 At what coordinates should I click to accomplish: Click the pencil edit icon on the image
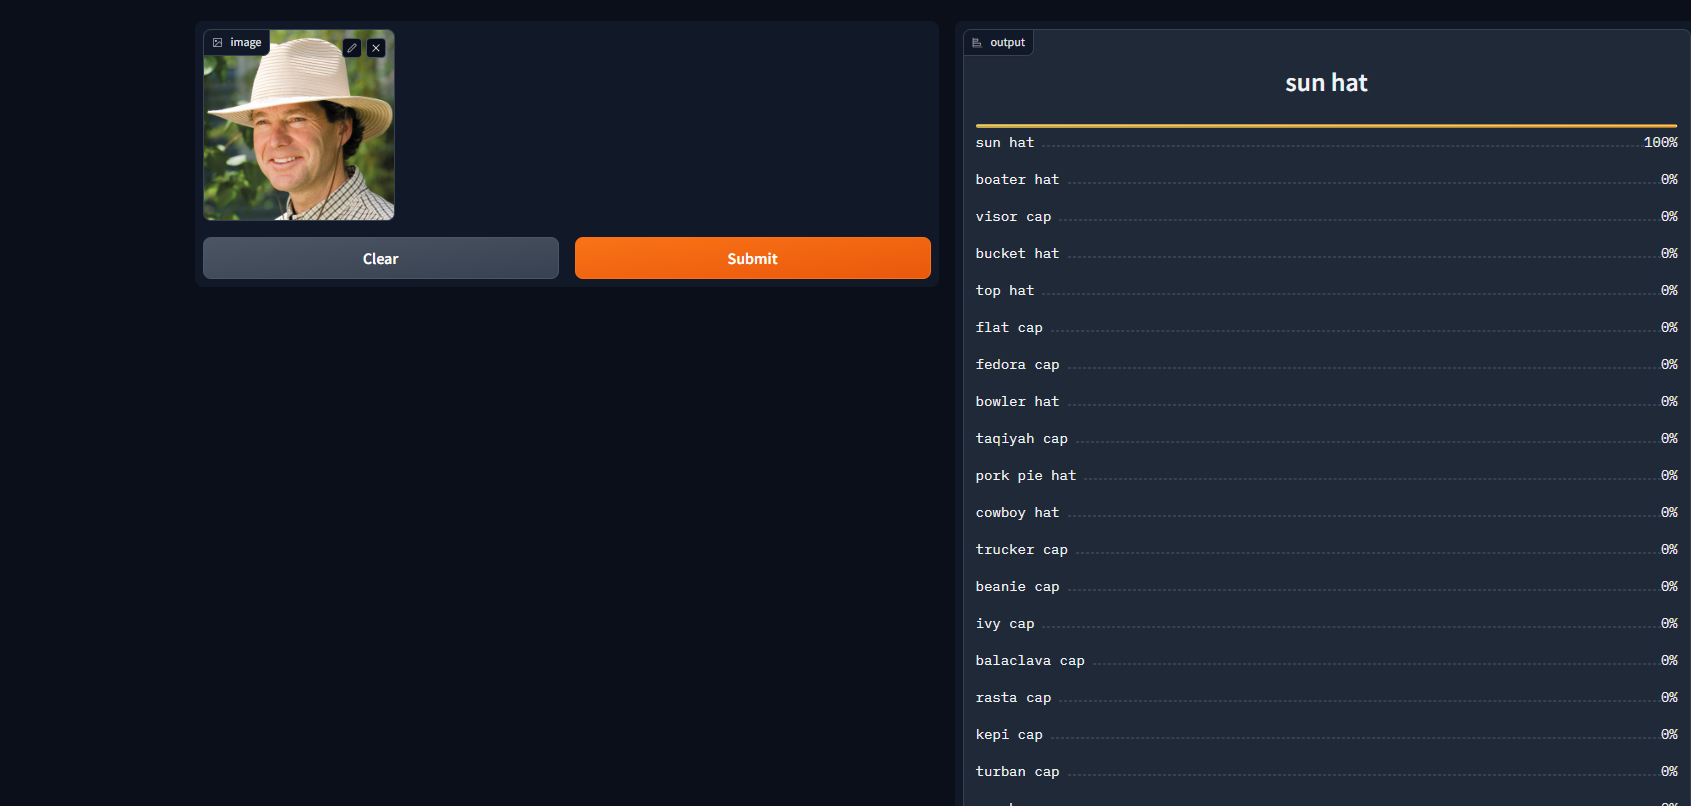tap(352, 48)
